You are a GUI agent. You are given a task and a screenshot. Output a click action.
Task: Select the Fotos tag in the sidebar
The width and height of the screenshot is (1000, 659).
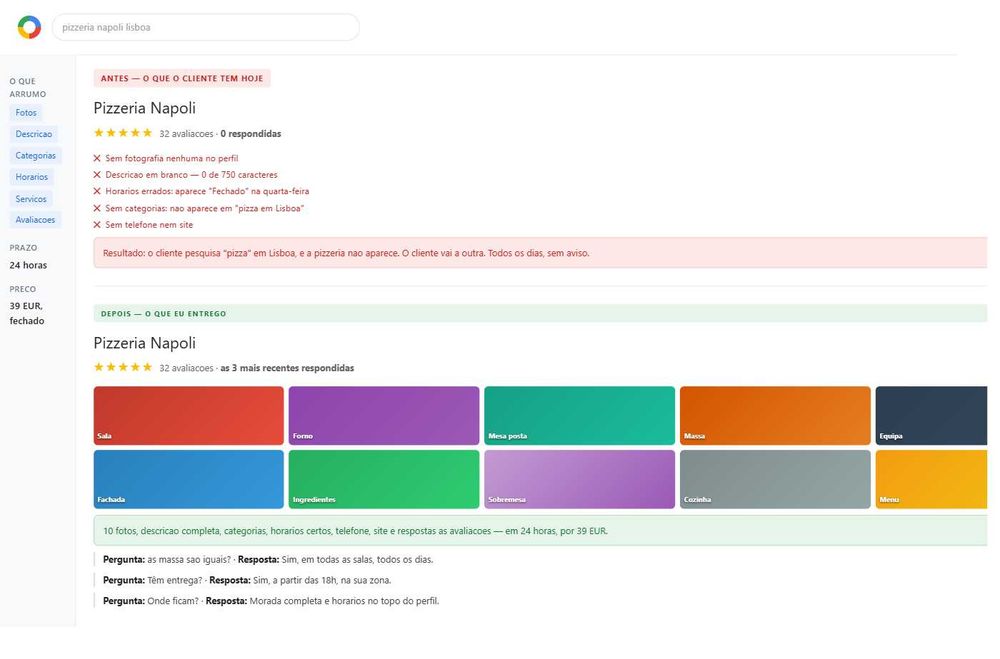click(26, 113)
